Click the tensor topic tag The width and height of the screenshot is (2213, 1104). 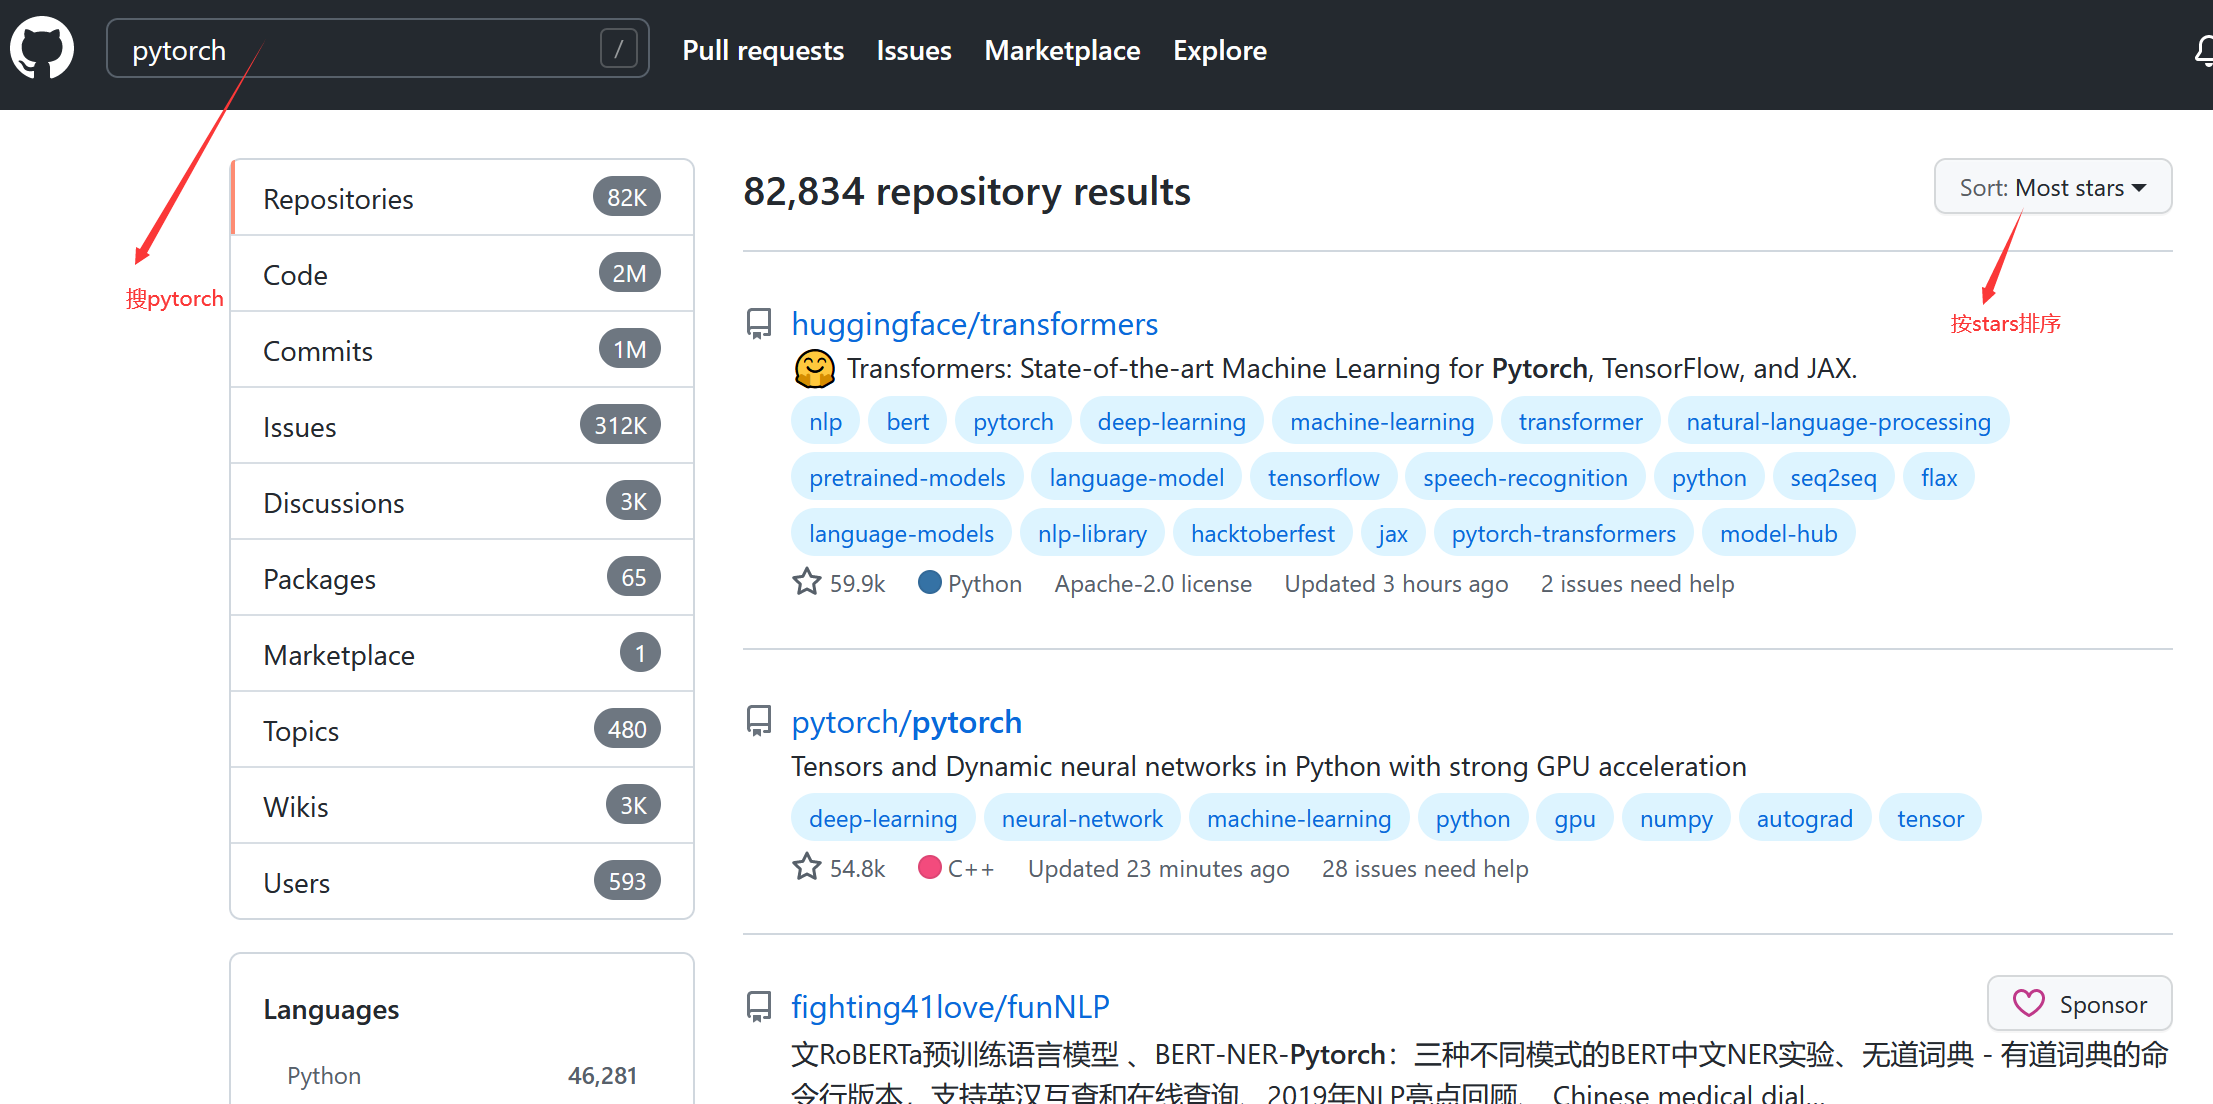1930,818
